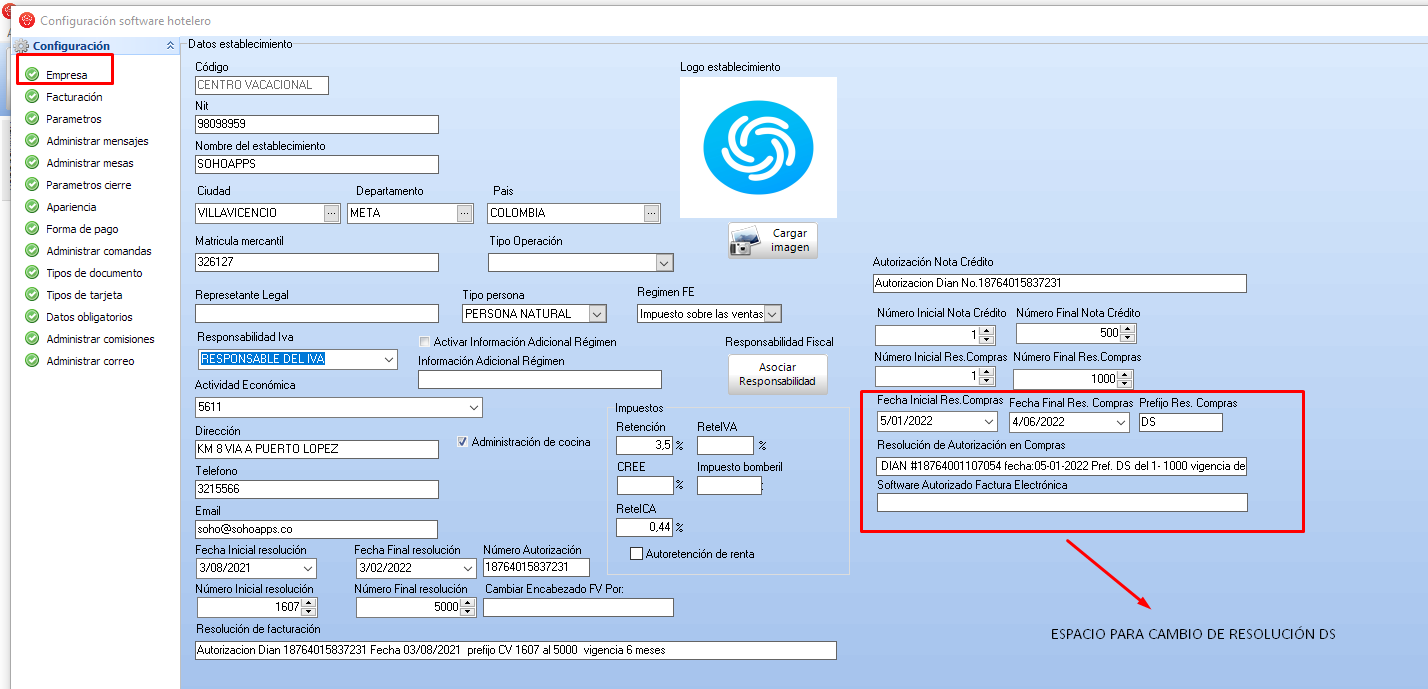Screen dimensions: 1428x689
Task: Click the Asociar Responsabilidad button
Action: click(x=777, y=374)
